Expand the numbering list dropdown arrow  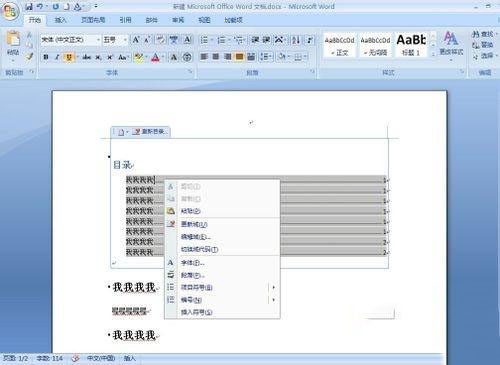point(229,40)
